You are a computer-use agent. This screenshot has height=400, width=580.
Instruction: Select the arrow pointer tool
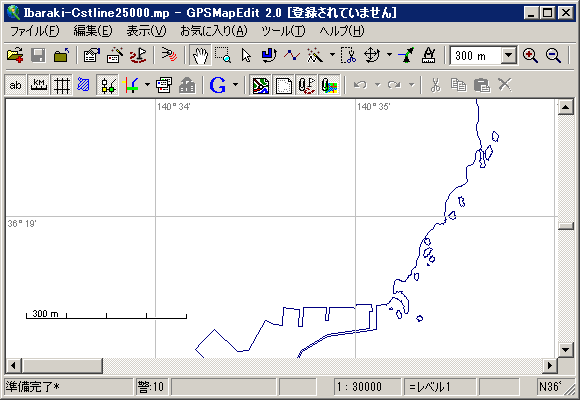pos(246,56)
